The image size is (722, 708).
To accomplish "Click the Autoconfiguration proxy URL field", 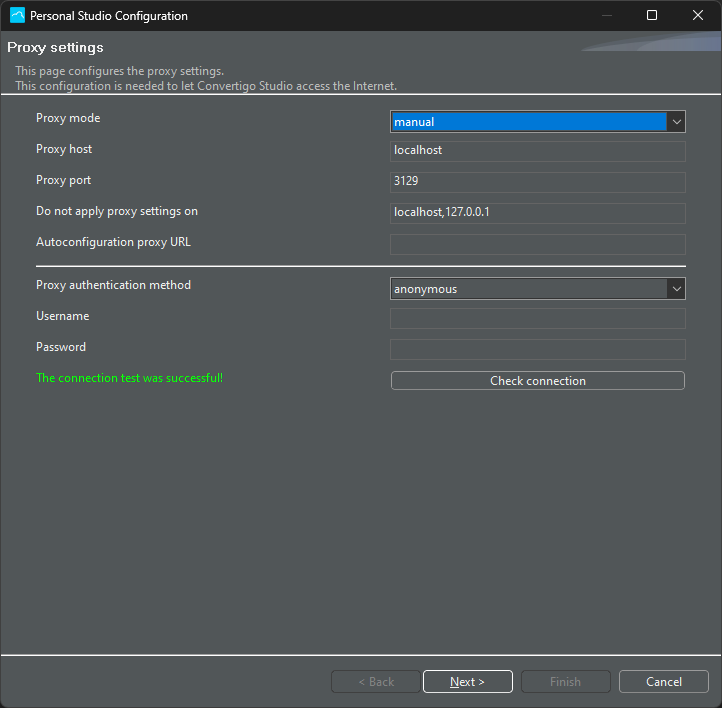I will pyautogui.click(x=537, y=244).
